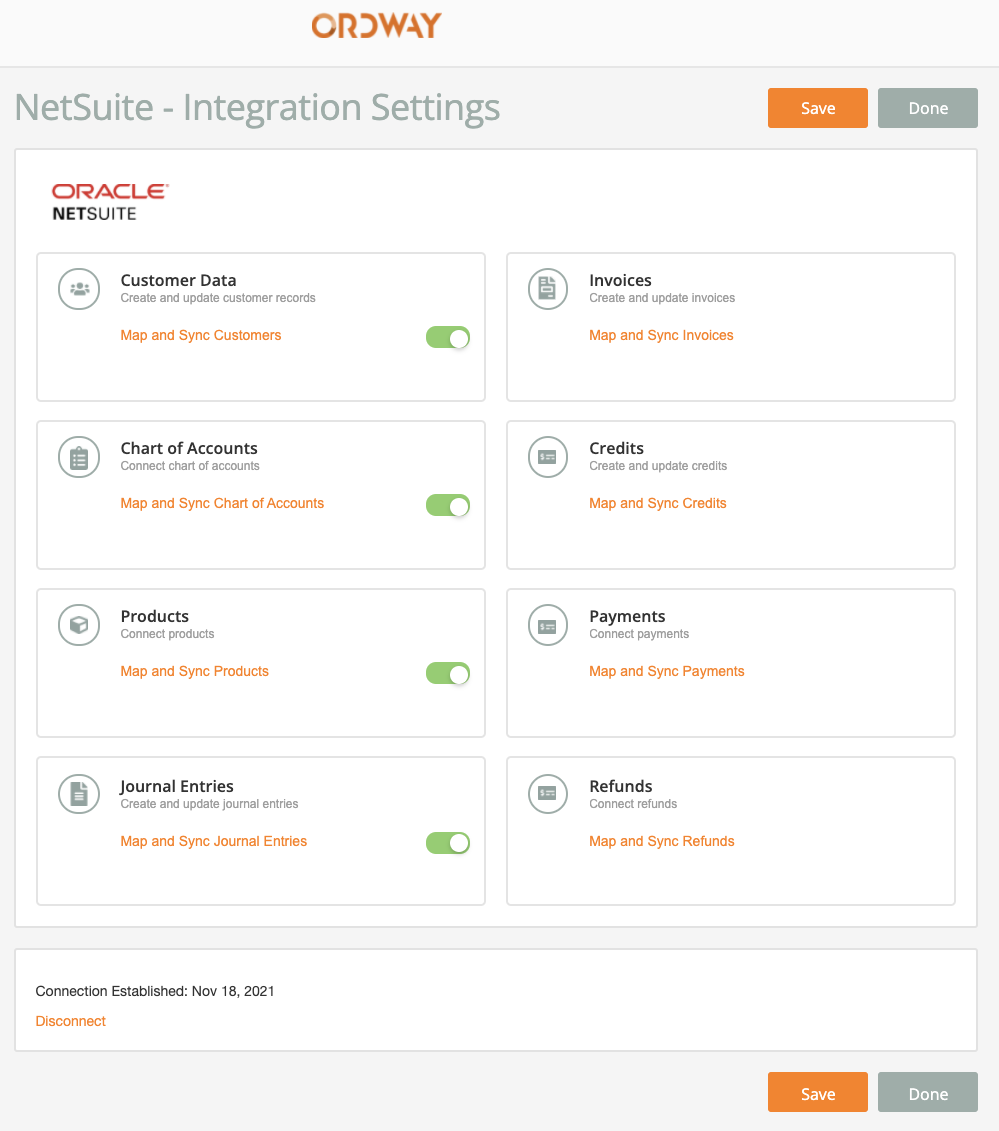Select the Customer Data heading
Screen dimensions: 999x1131
pos(178,280)
